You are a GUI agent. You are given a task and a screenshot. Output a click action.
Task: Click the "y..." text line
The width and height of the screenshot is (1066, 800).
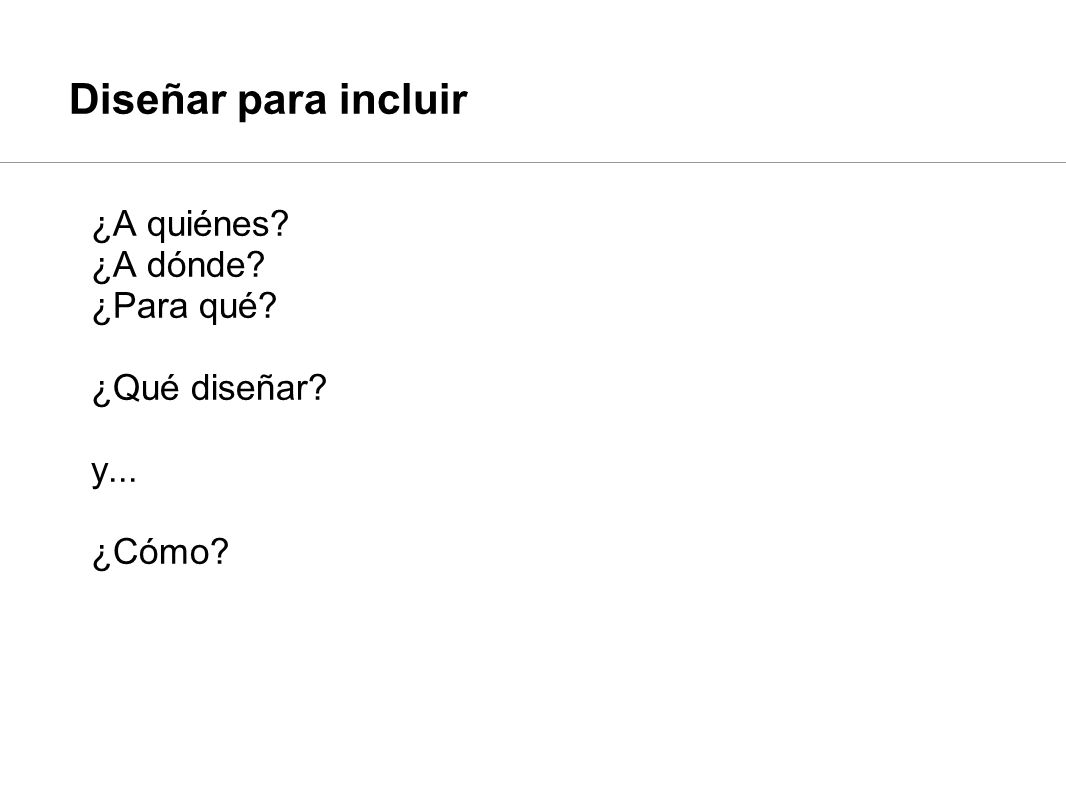pos(114,471)
